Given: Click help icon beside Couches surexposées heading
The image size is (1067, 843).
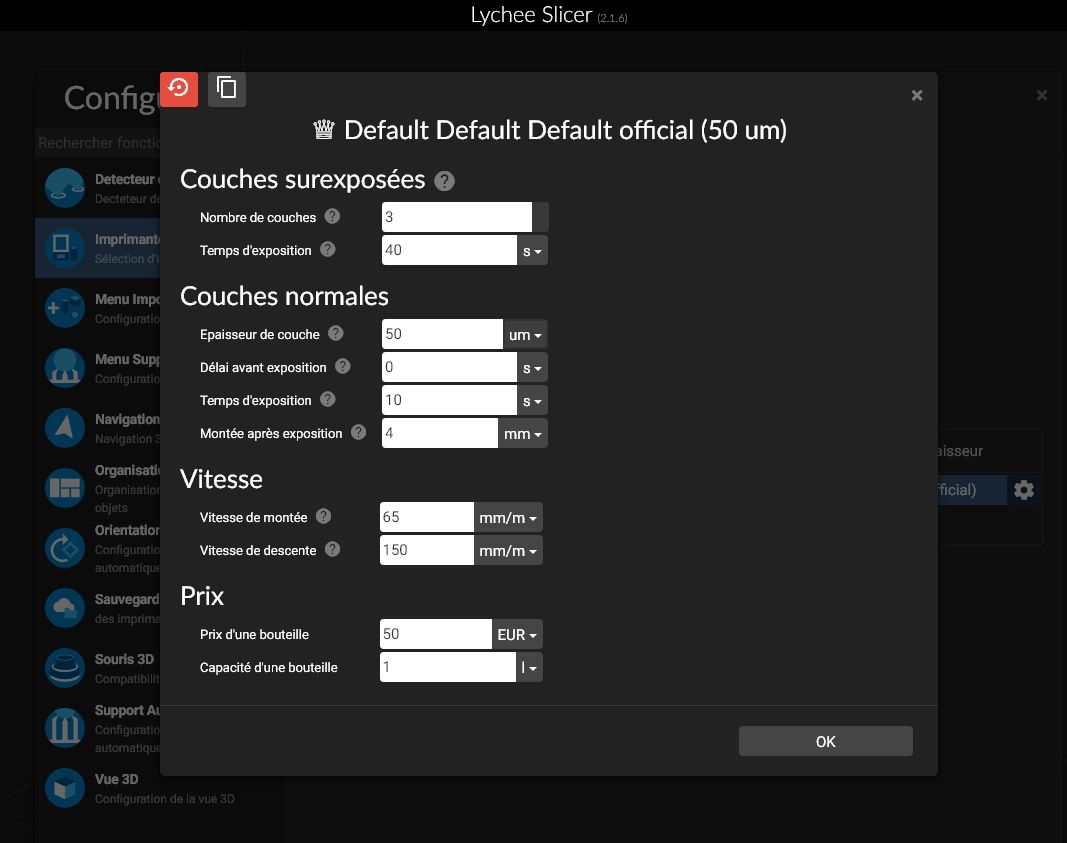Looking at the screenshot, I should 445,181.
